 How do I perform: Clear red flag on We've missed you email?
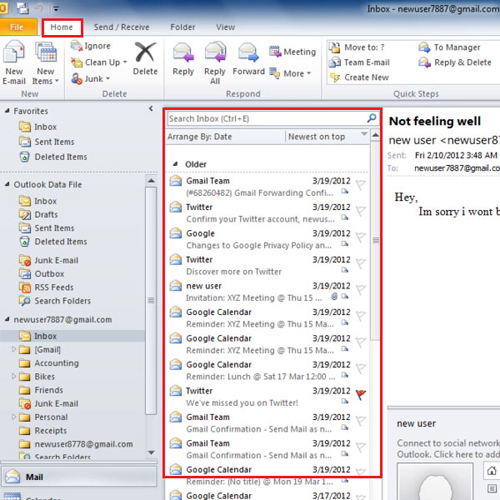coord(361,394)
